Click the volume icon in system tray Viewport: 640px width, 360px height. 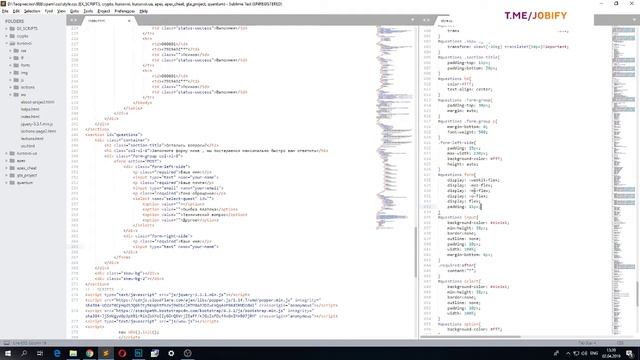click(x=584, y=353)
